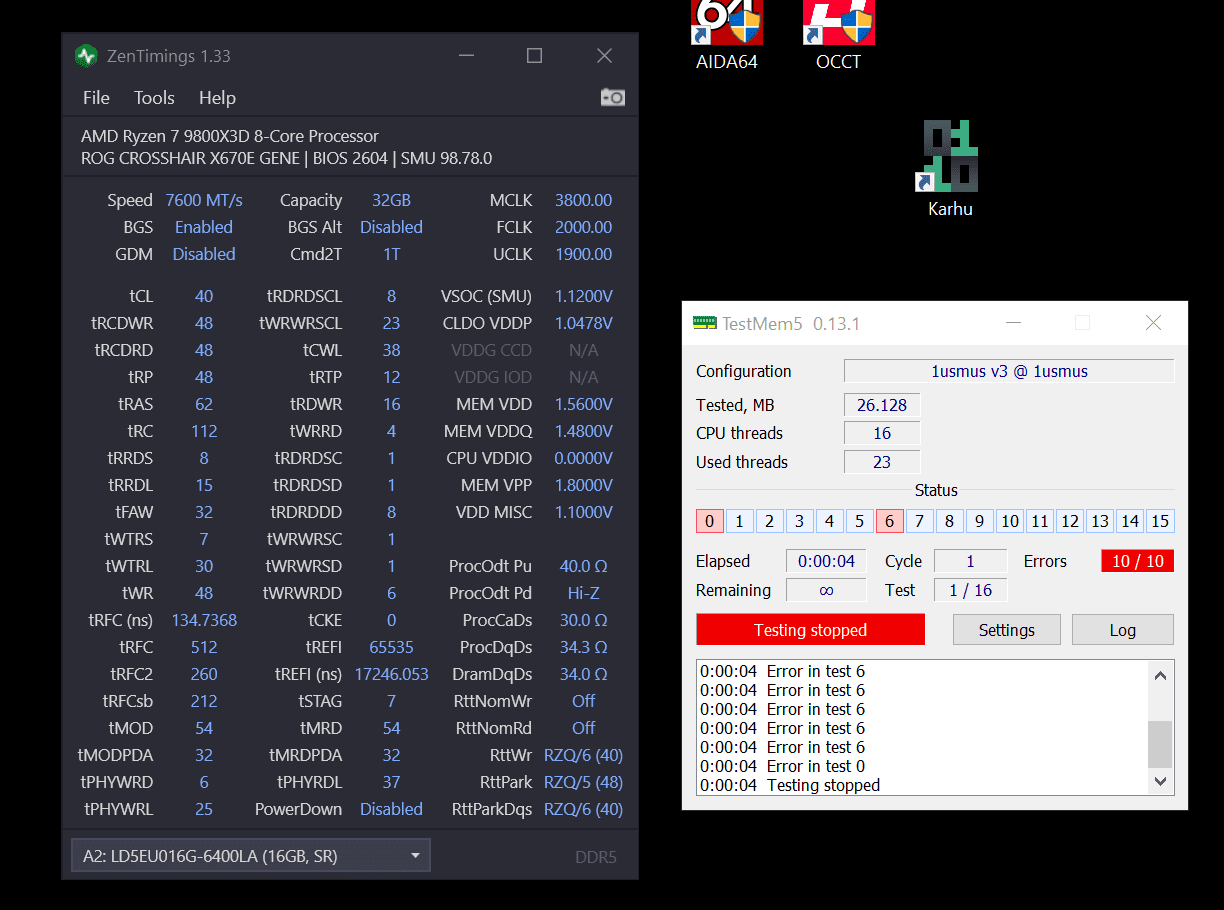Click the UCLK value 1900.00
1224x910 pixels.
(x=583, y=254)
